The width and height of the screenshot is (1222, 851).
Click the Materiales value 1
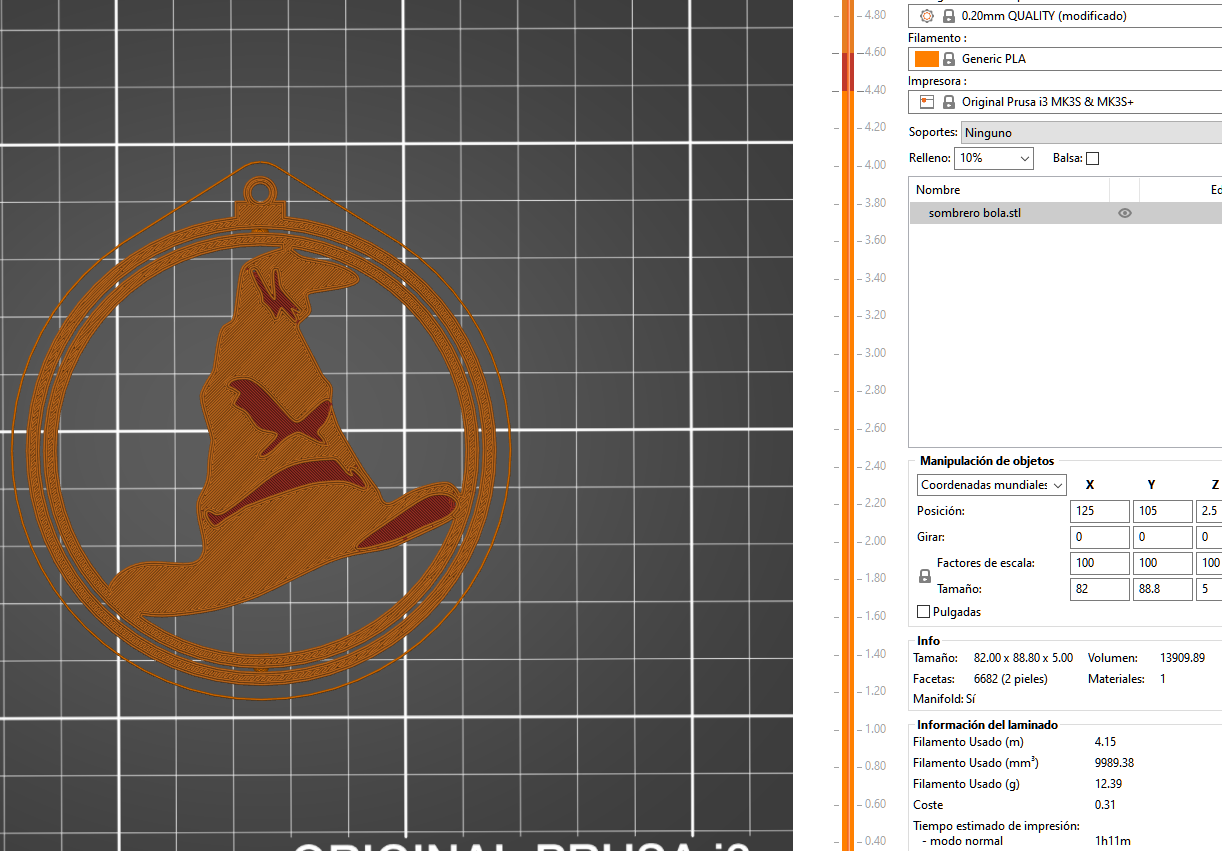point(1163,679)
